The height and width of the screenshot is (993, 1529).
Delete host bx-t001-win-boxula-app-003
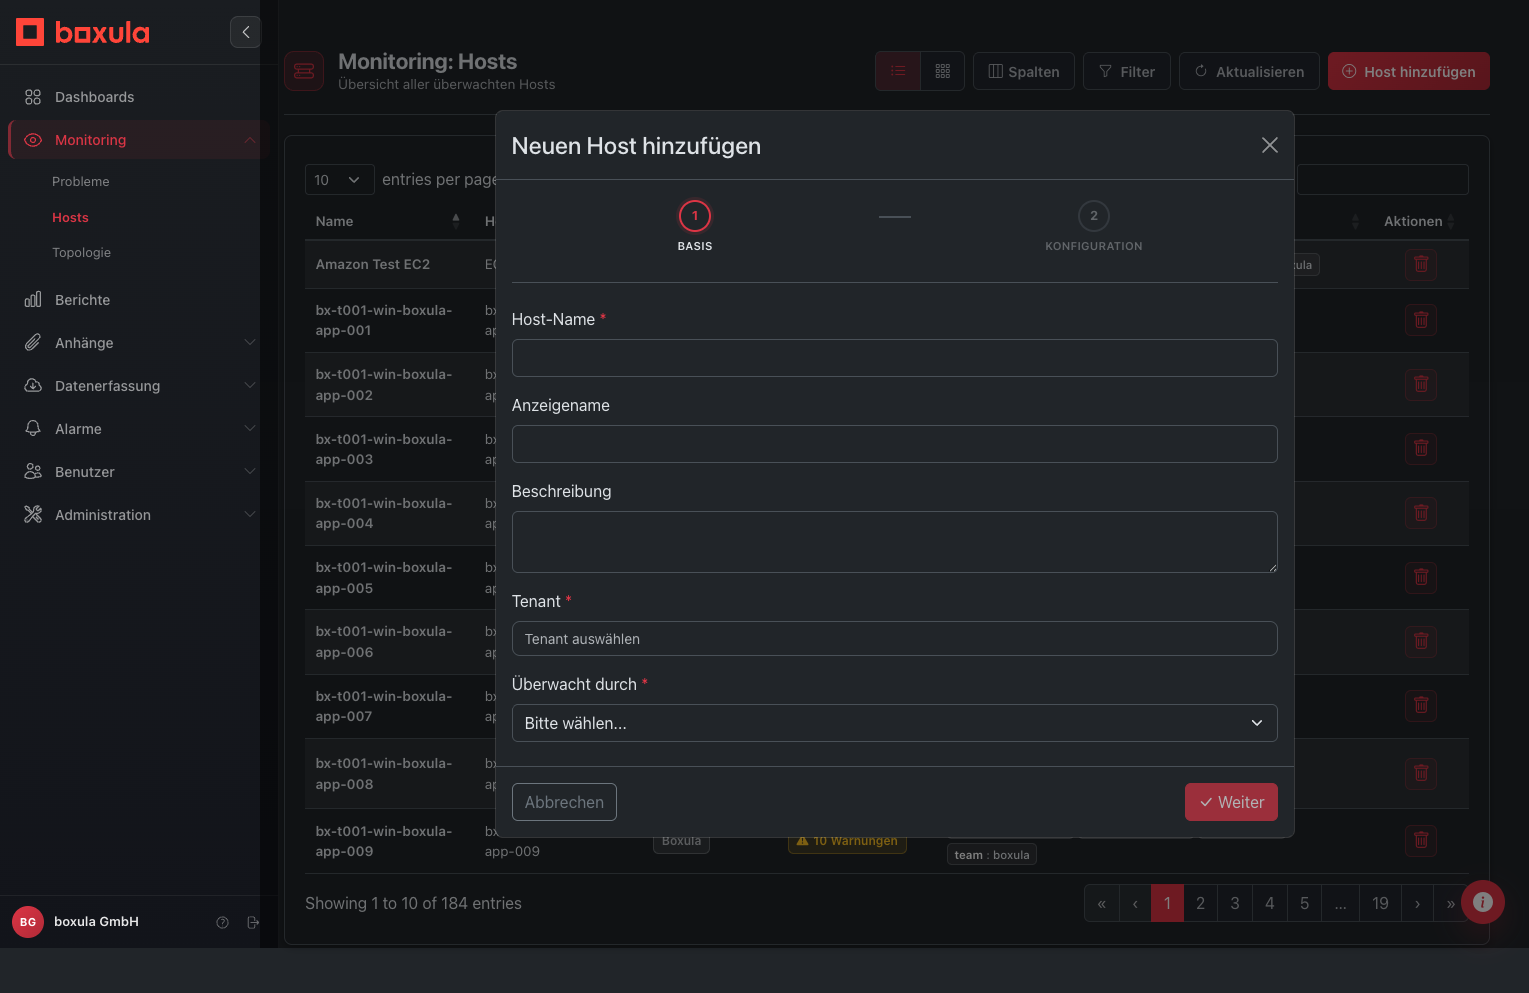click(1421, 448)
